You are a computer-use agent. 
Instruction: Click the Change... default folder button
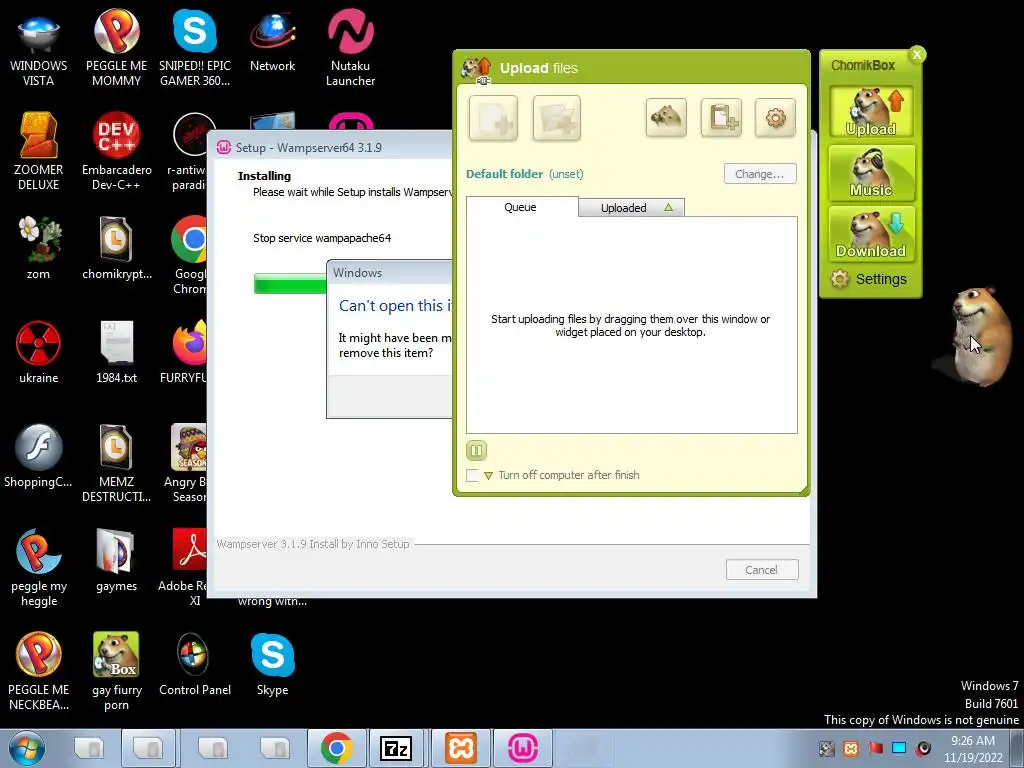760,174
